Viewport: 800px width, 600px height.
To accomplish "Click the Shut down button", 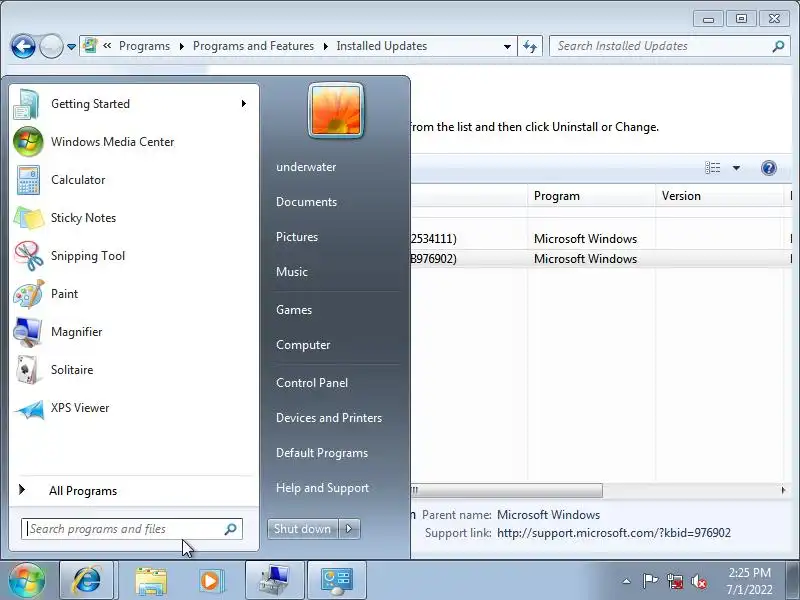I will coord(303,529).
